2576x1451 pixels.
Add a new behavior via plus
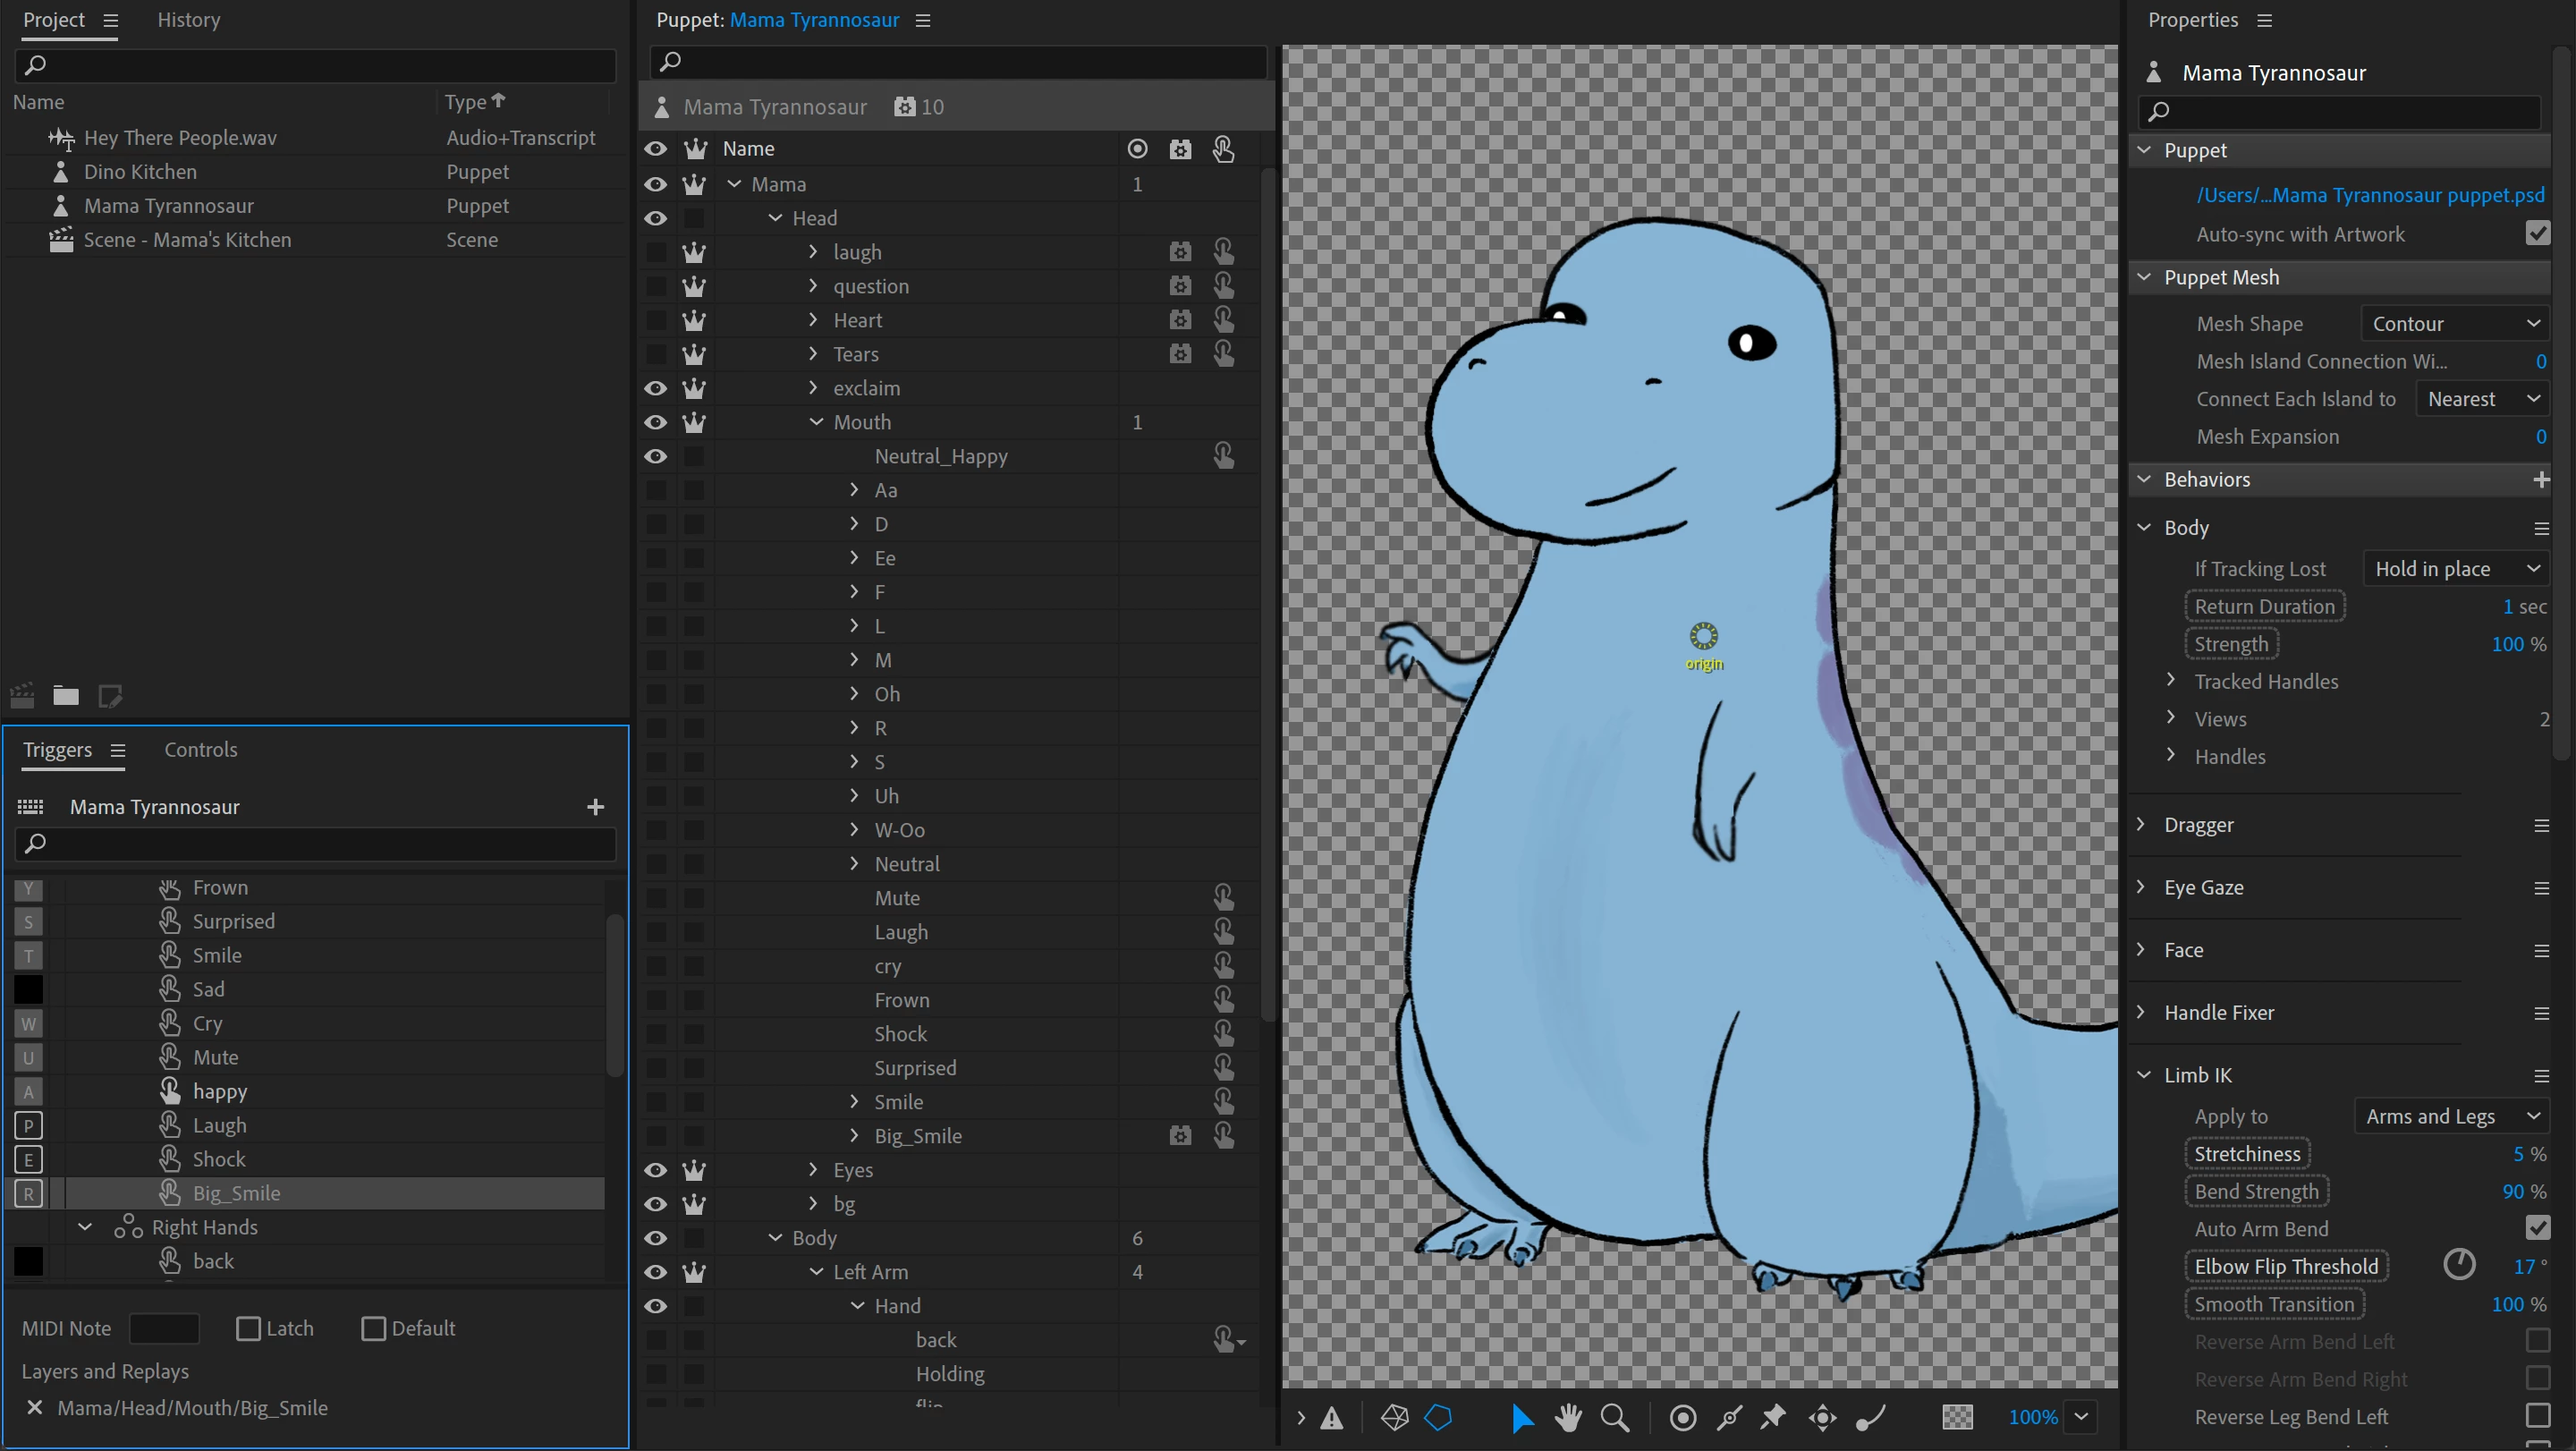2540,480
